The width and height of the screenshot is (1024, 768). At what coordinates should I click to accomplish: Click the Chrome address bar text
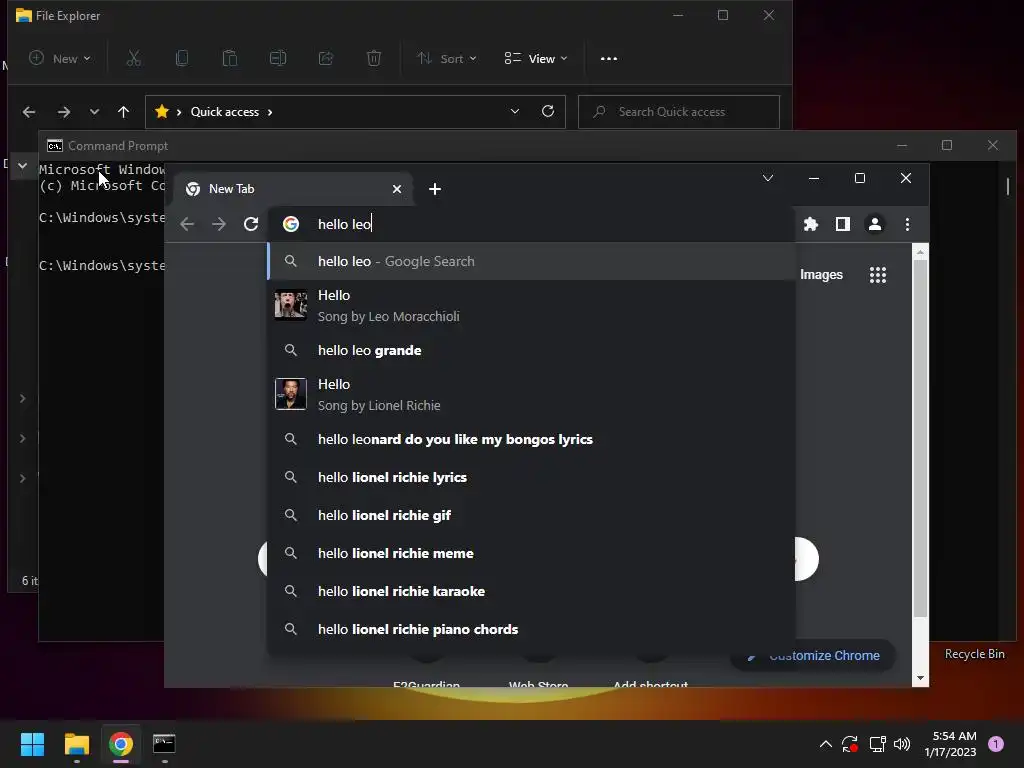(344, 225)
